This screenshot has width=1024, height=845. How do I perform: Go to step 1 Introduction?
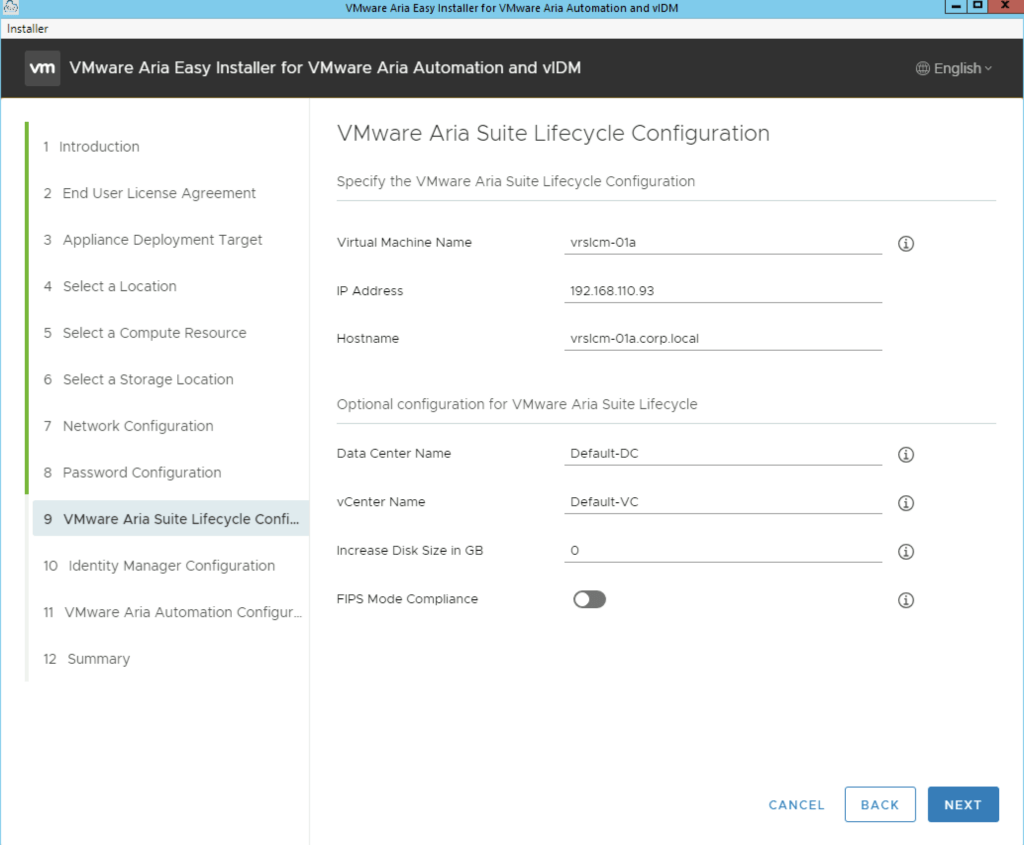pos(91,146)
